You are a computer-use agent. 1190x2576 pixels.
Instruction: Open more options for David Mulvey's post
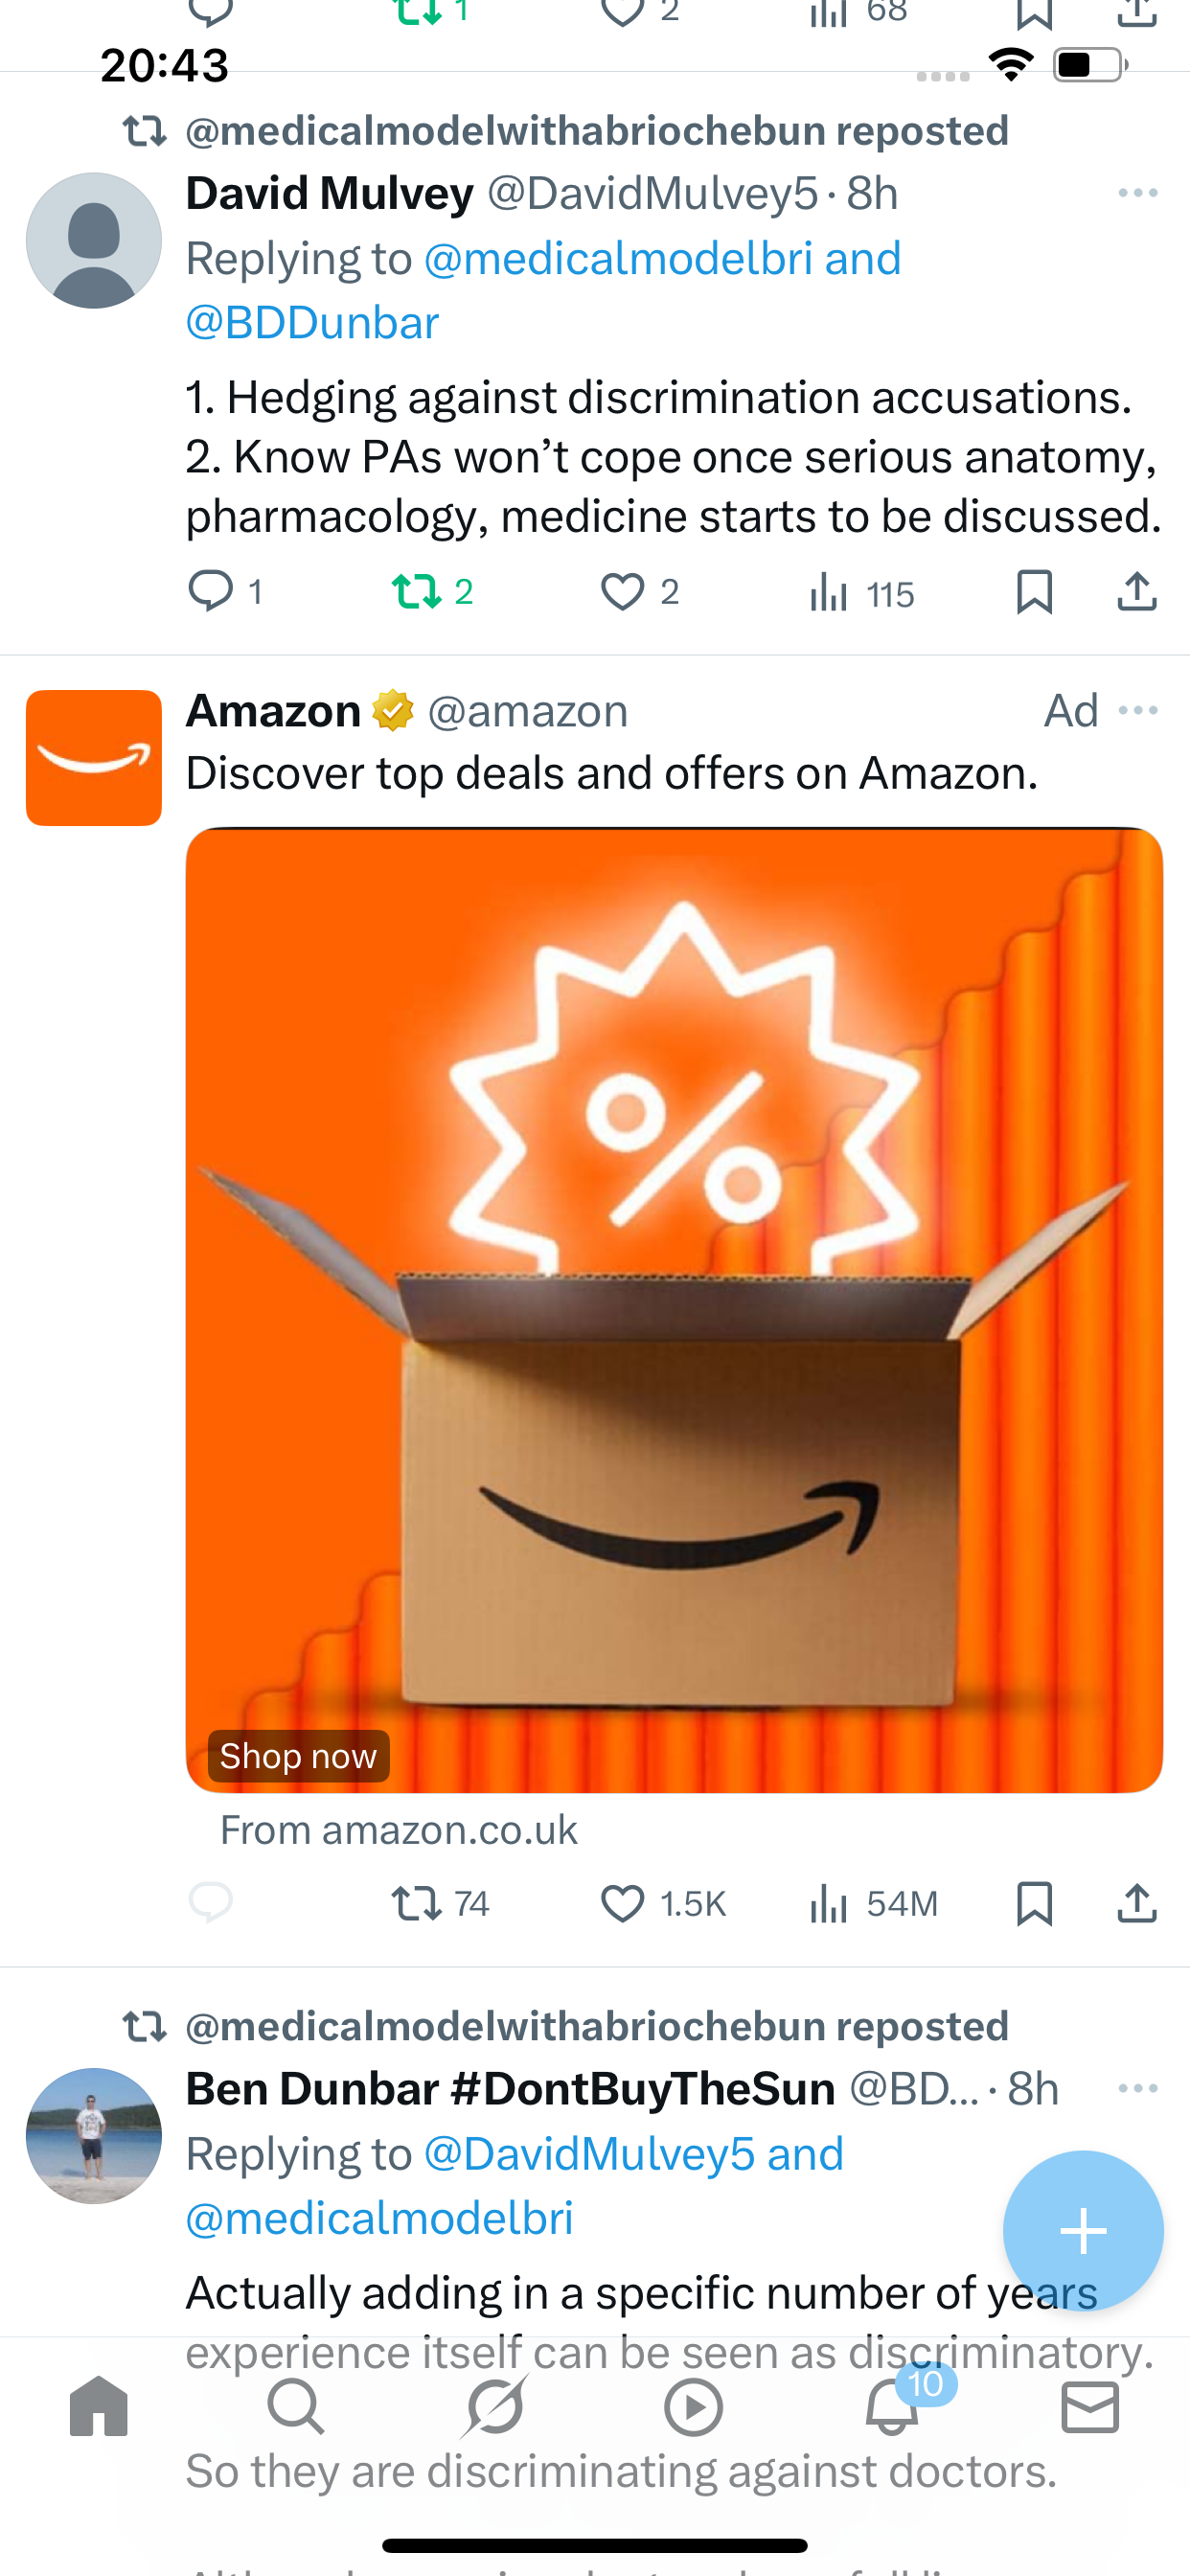[1138, 193]
